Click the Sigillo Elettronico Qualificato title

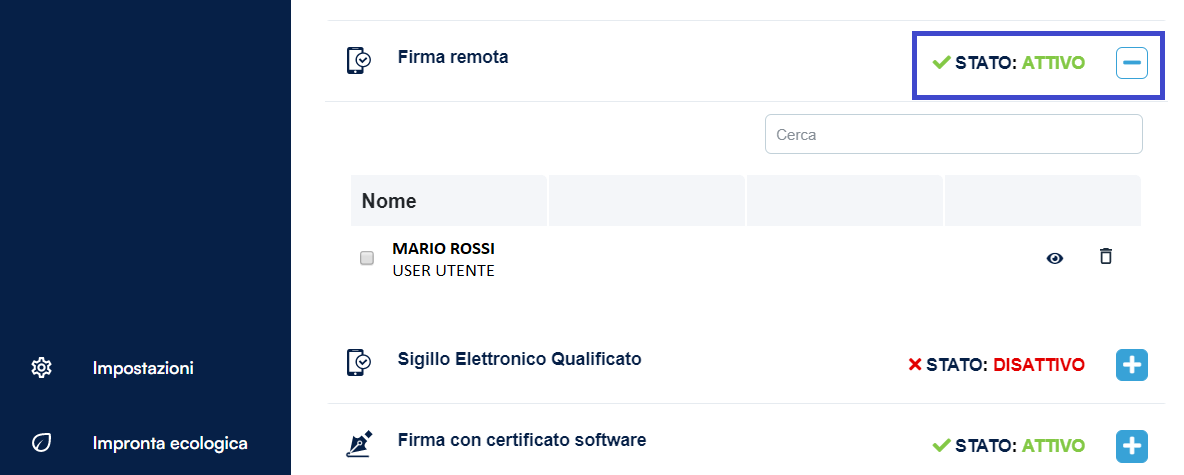[x=519, y=358]
